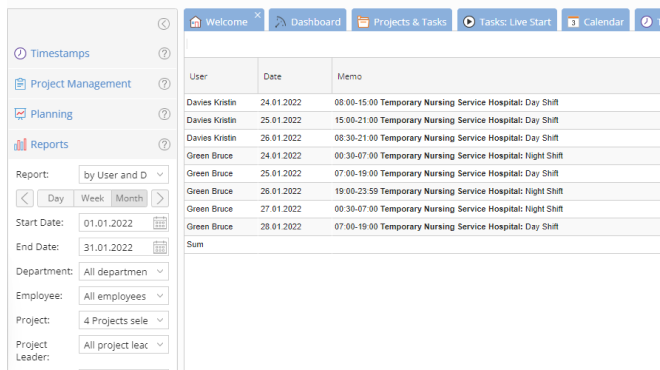
Task: Click the Projects & Tasks tab icon
Action: point(363,22)
